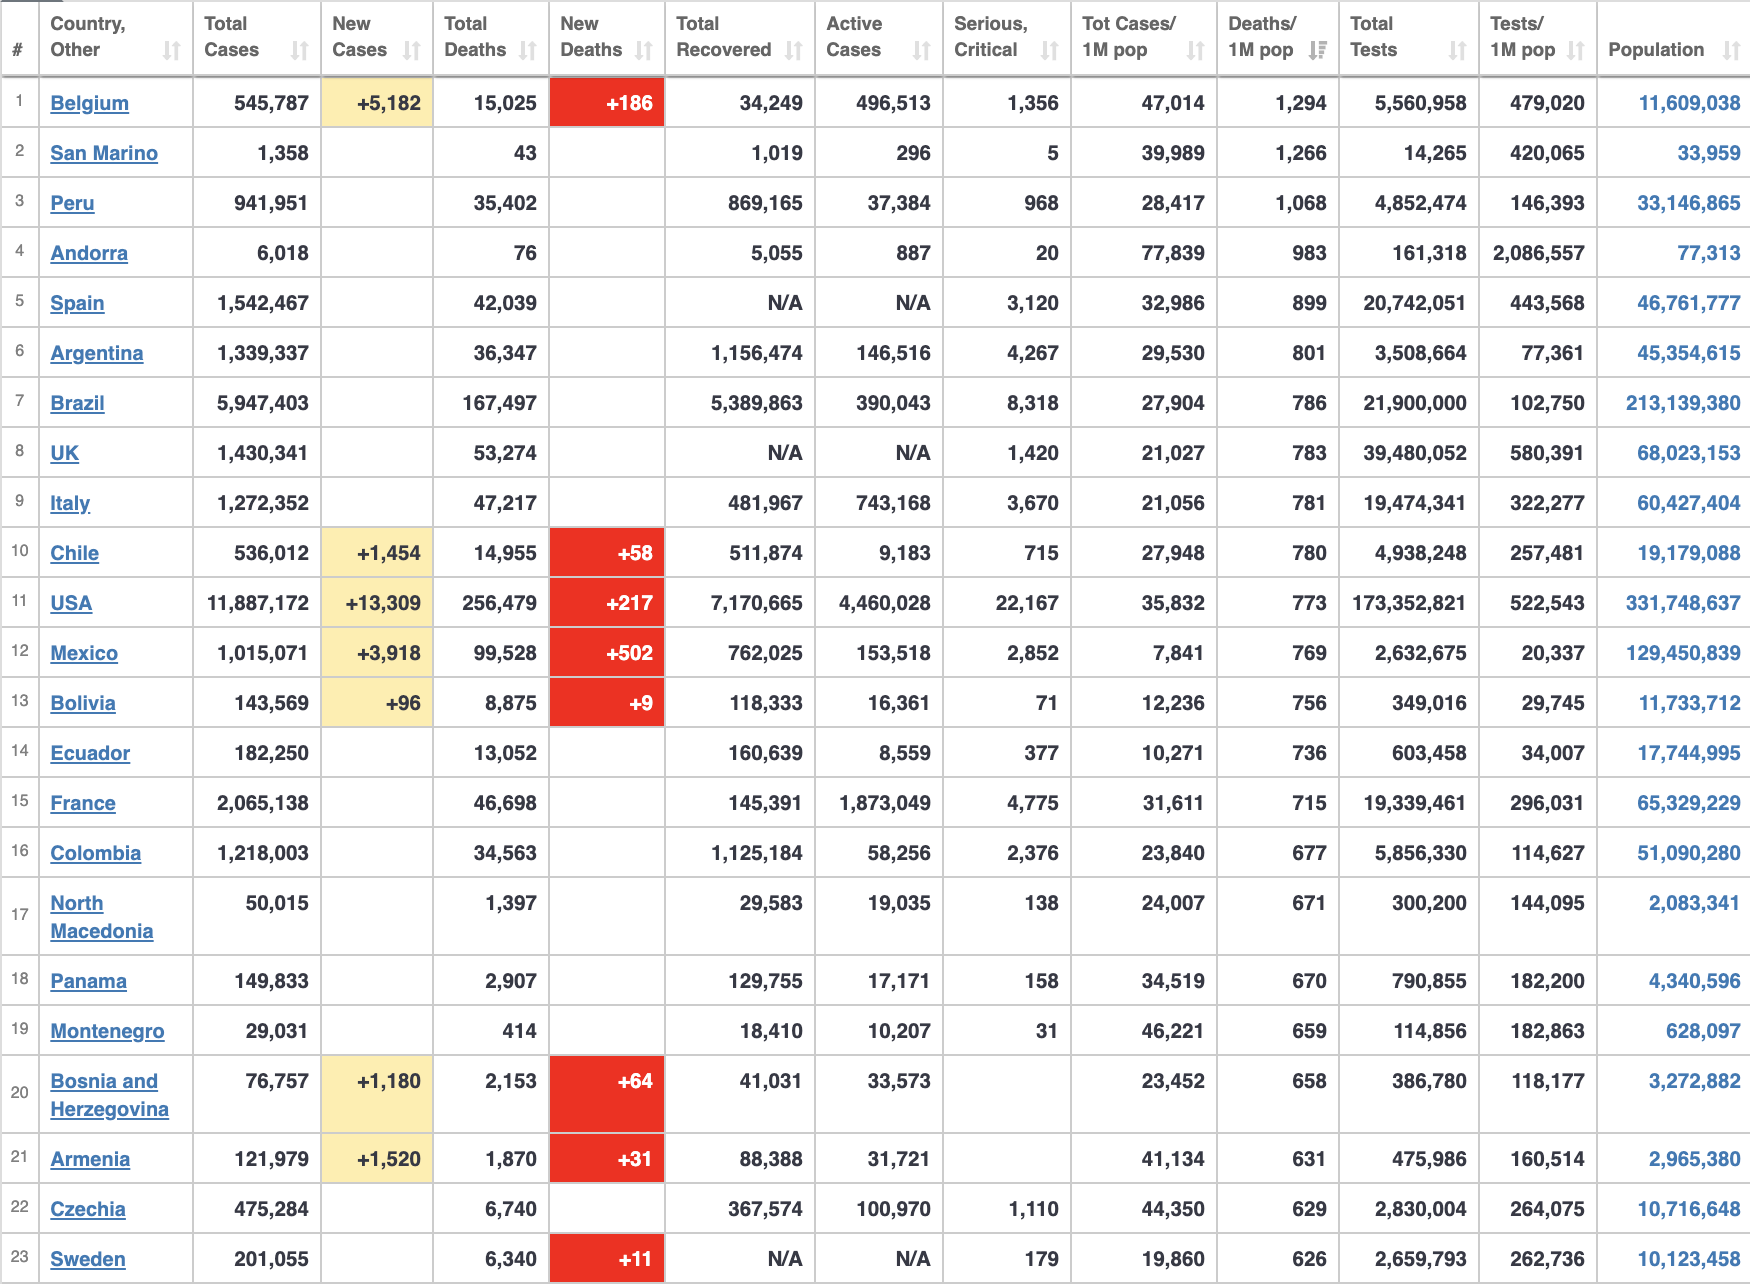This screenshot has width=1750, height=1284.
Task: Click sort arrows beside New Cases header
Action: pyautogui.click(x=411, y=50)
